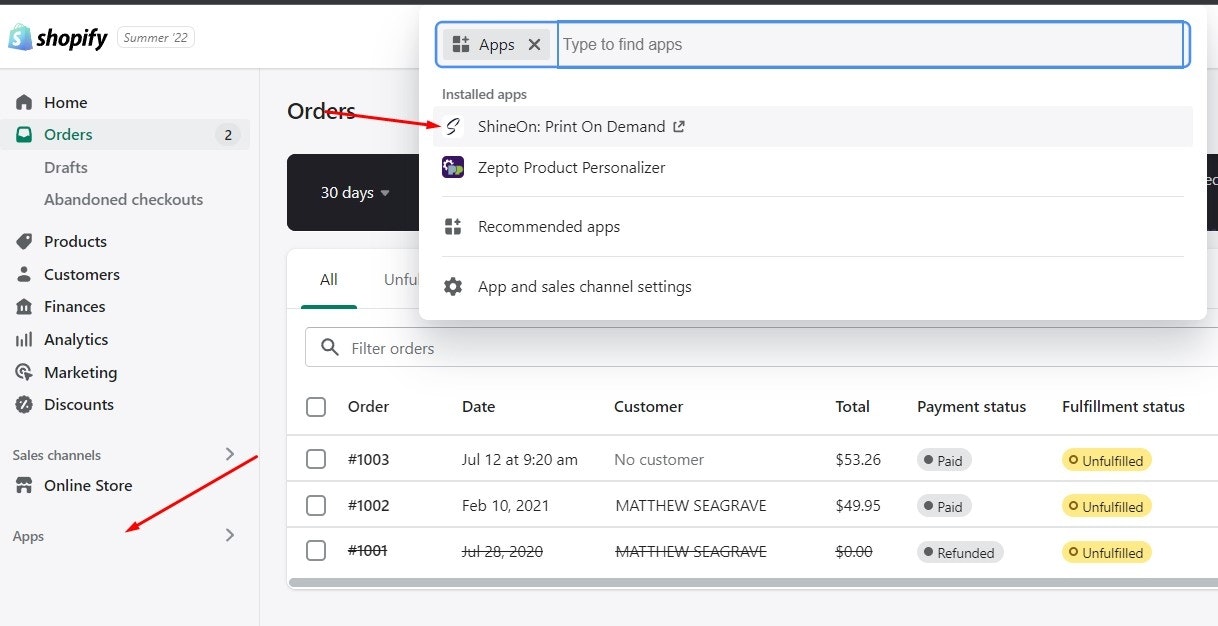Expand the Apps section chevron in sidebar
Screen dimensions: 1218x626
[230, 535]
